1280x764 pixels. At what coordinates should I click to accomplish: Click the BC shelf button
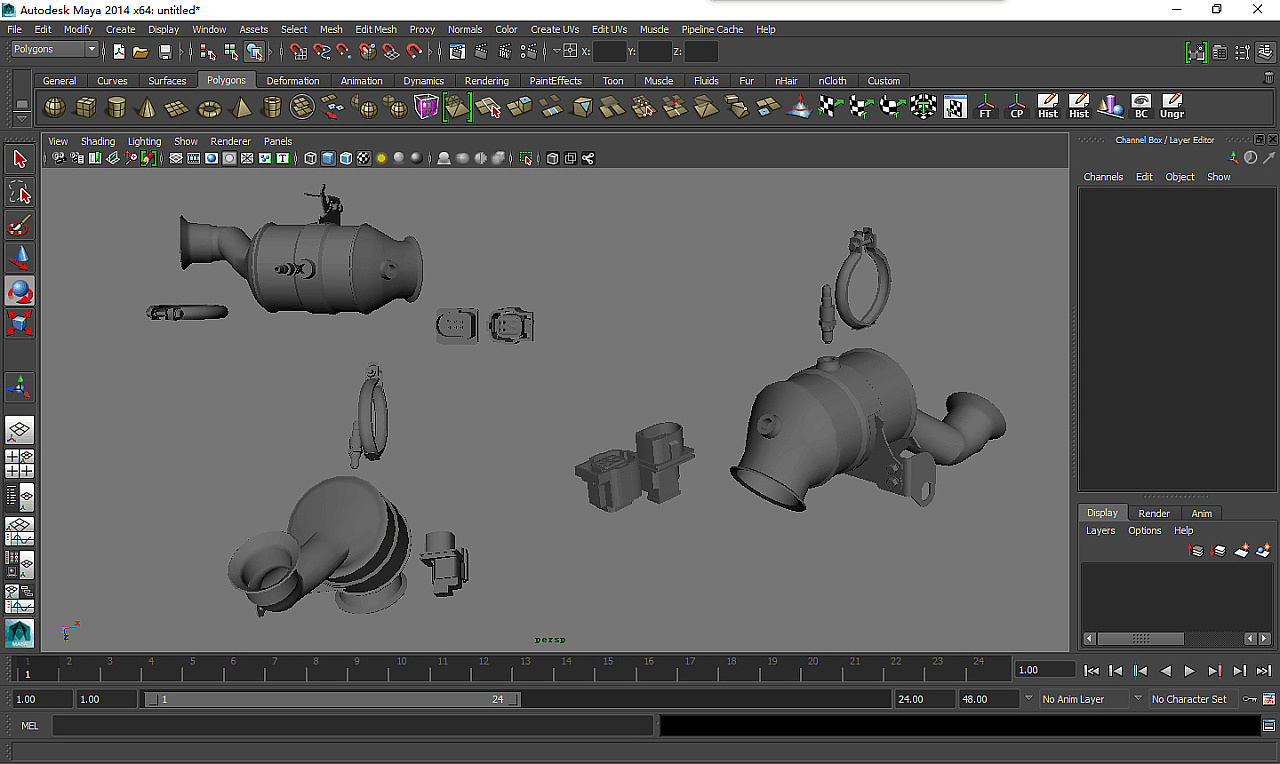tap(1141, 106)
